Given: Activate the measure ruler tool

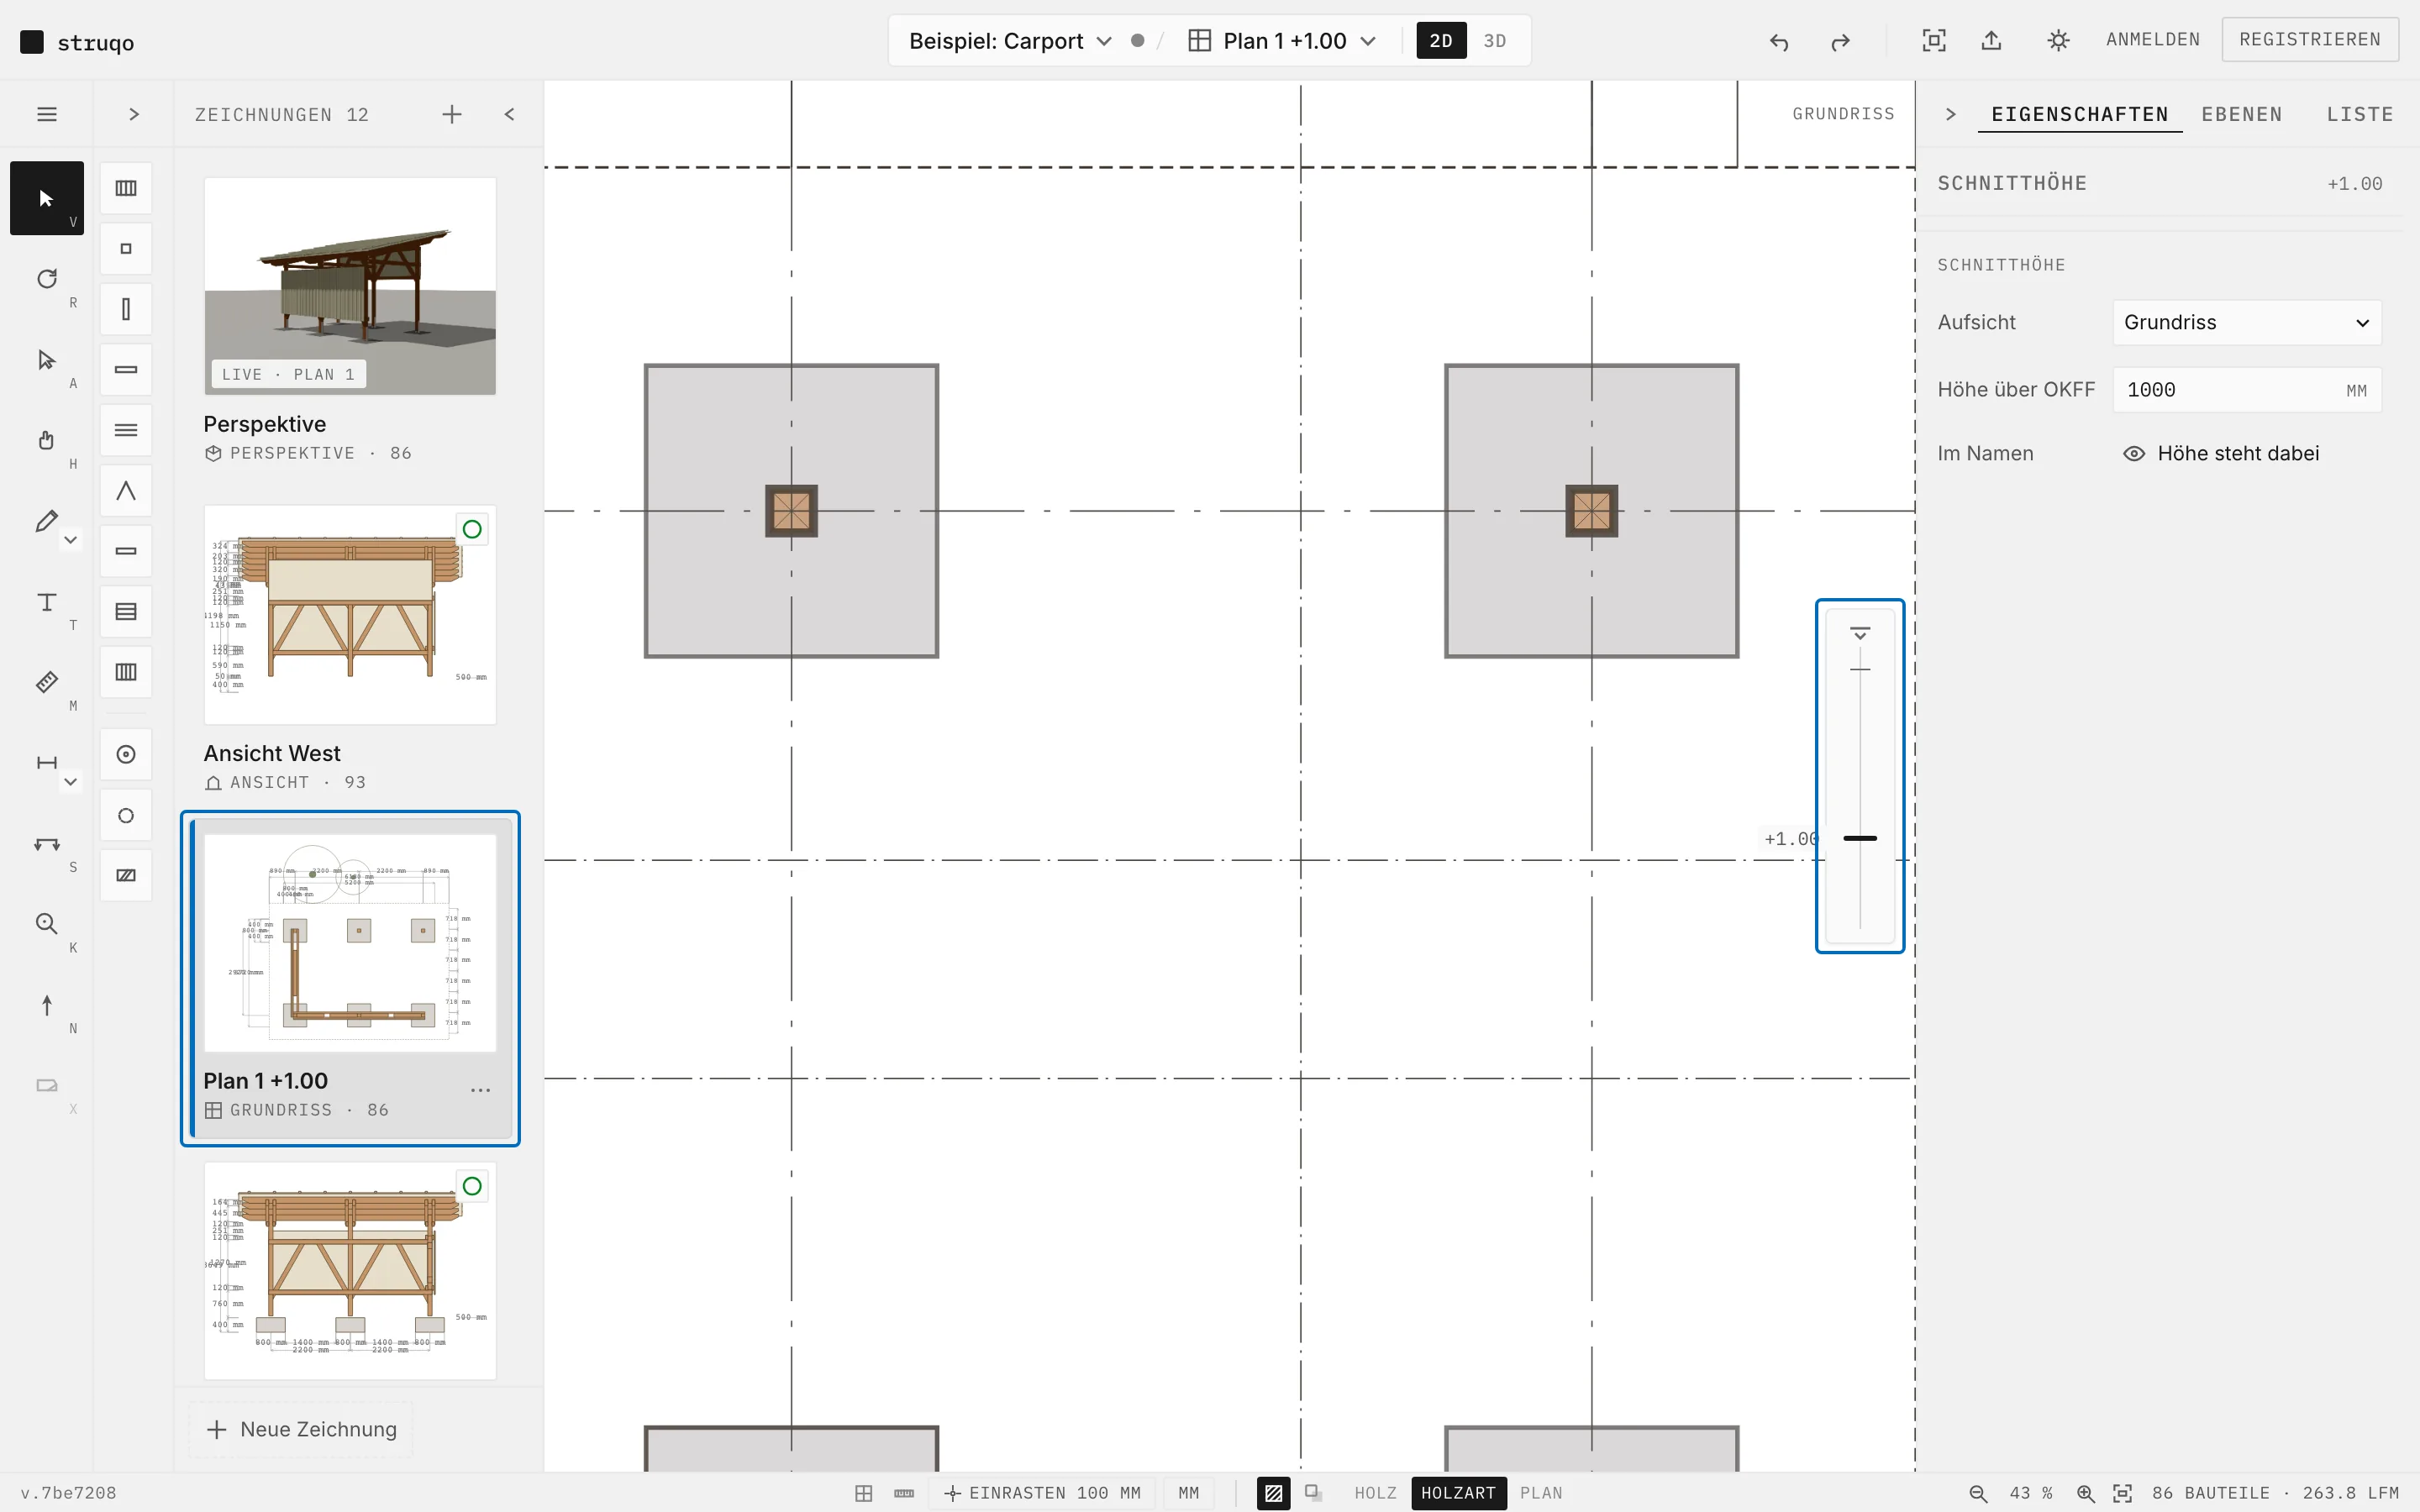Looking at the screenshot, I should 47,682.
